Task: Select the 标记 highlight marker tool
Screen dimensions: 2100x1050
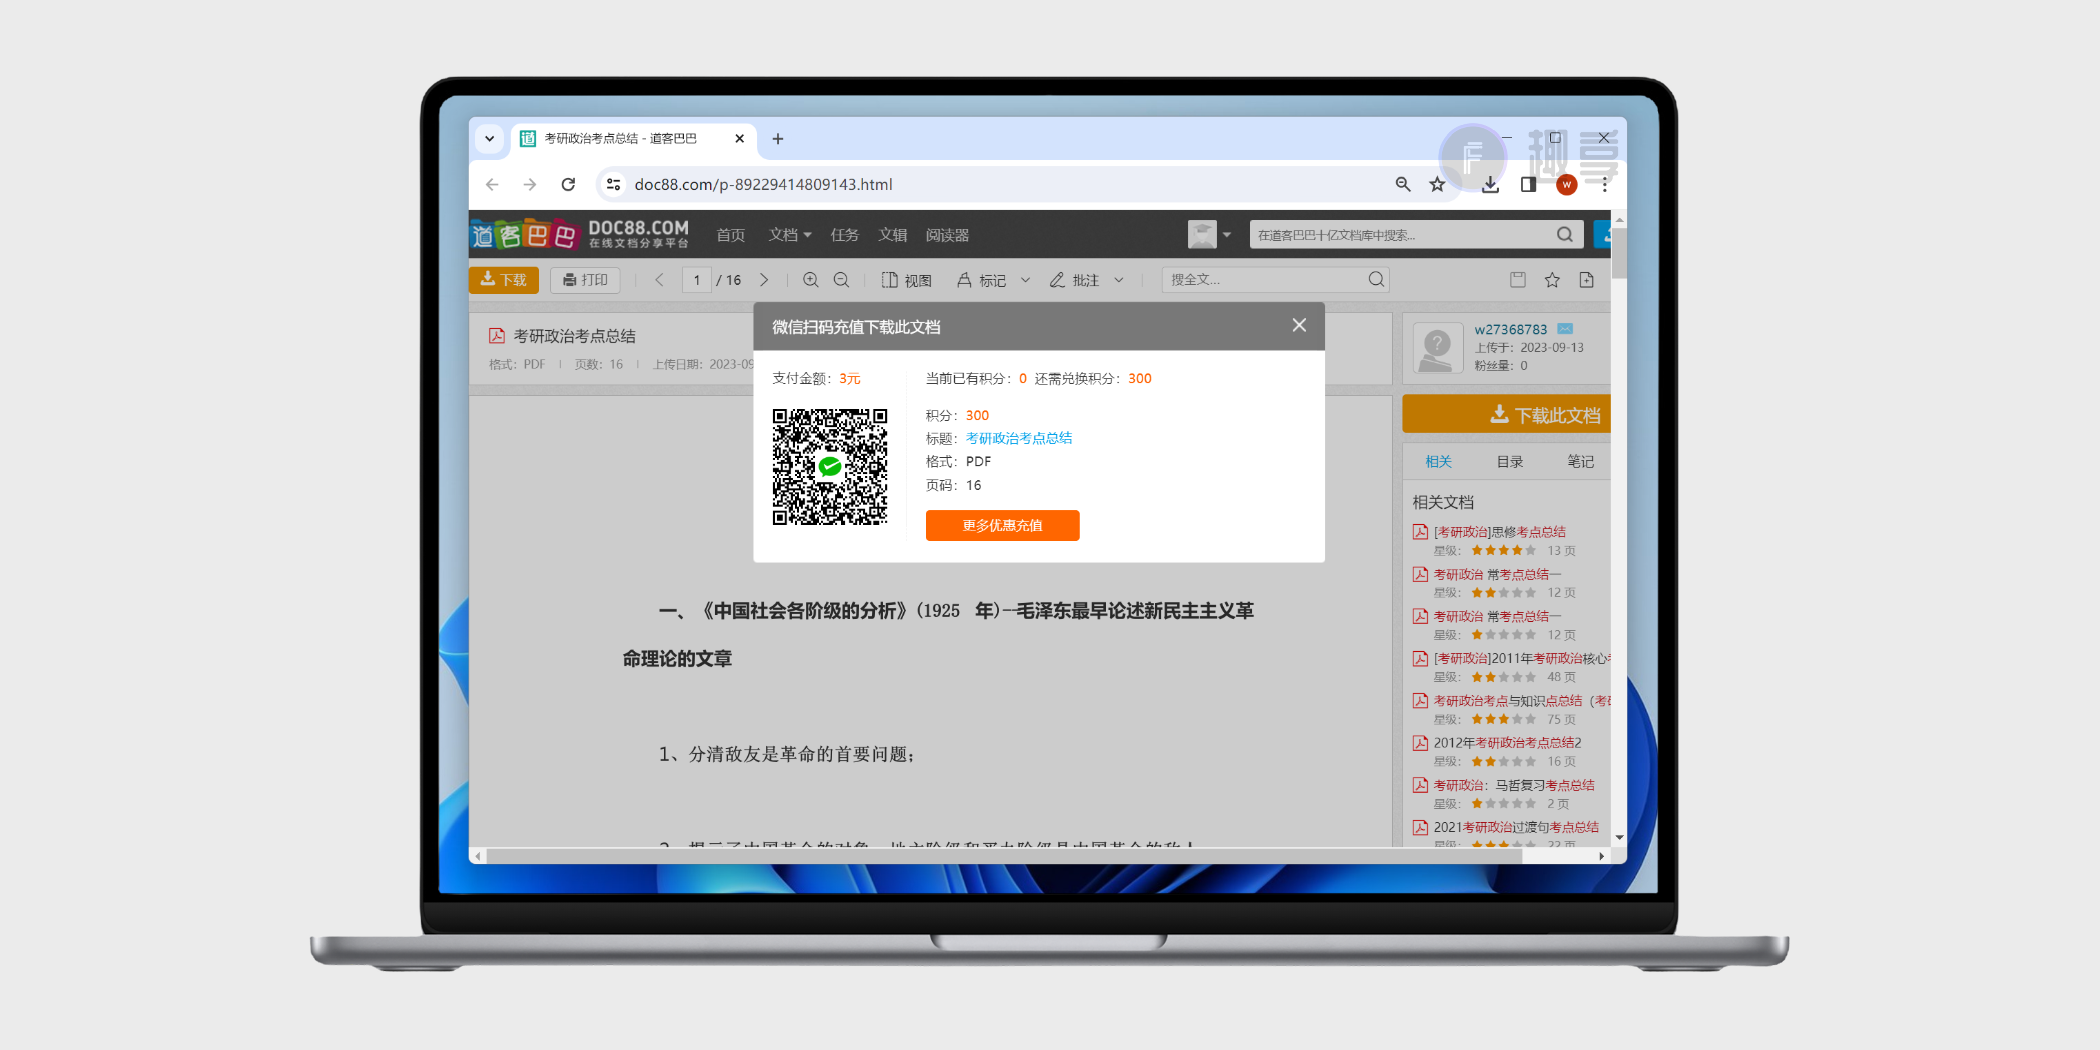Action: (981, 280)
